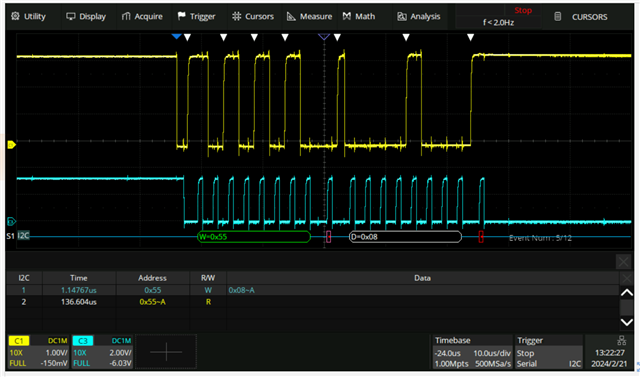Click the cyan C3 ground level indicator

click(11, 222)
